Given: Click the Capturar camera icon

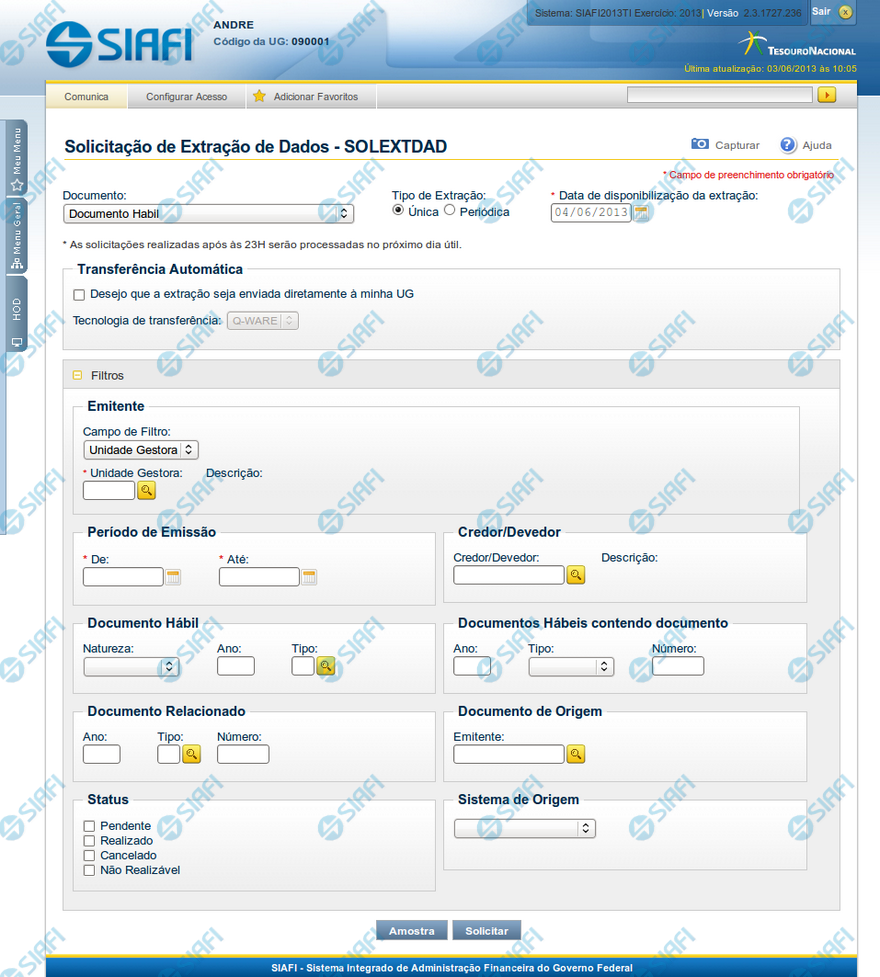Looking at the screenshot, I should coord(700,145).
